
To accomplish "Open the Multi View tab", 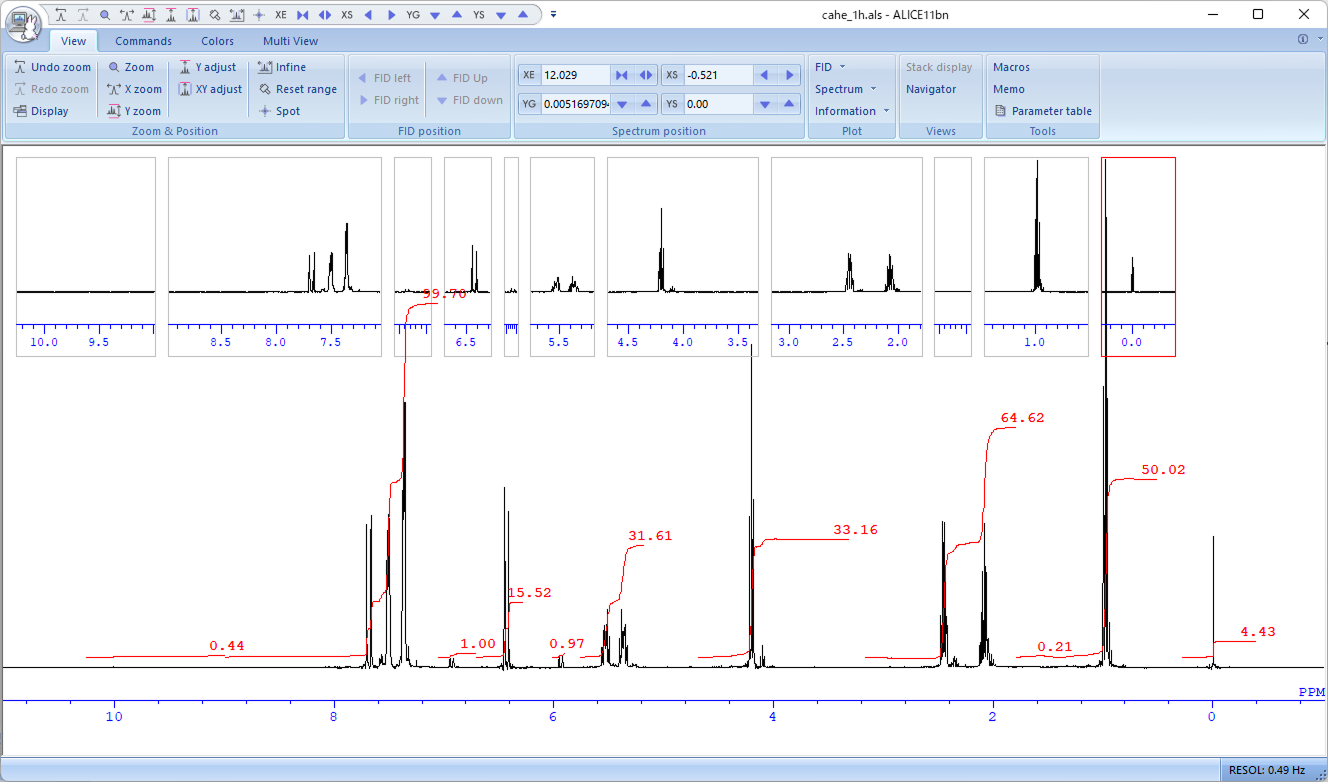I will [x=290, y=41].
